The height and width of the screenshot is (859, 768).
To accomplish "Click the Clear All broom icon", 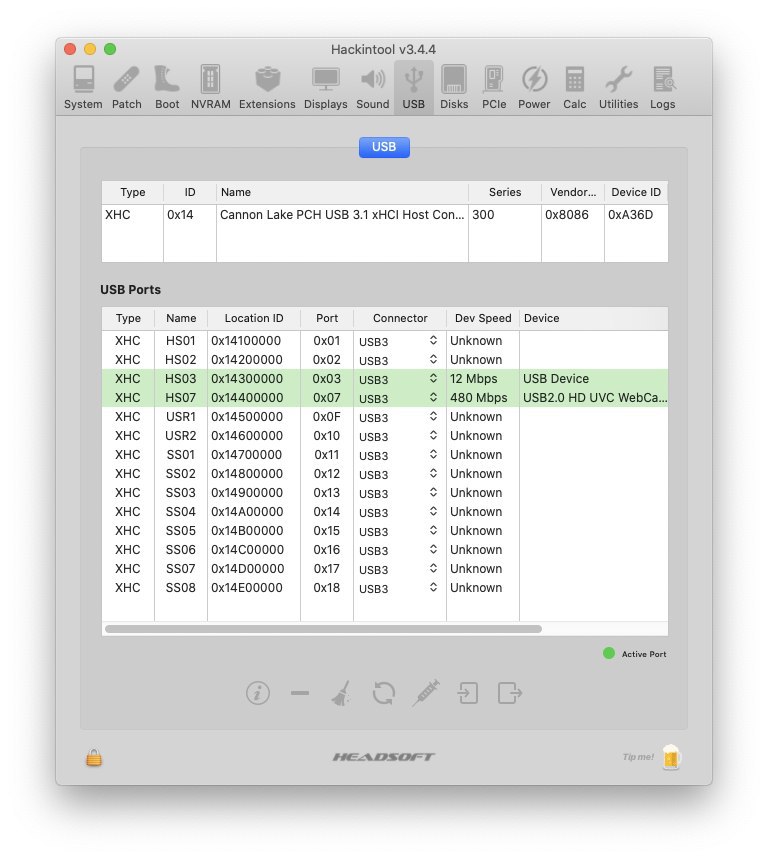I will point(341,693).
